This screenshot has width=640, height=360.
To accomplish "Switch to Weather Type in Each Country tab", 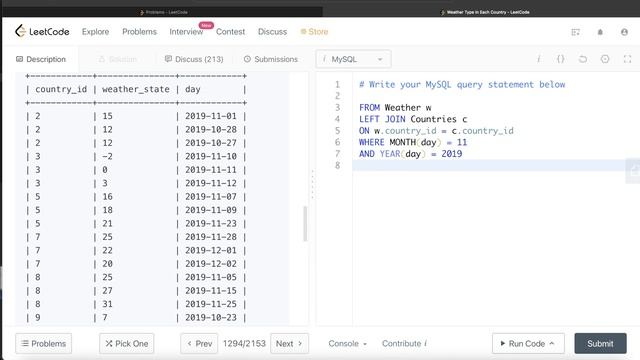I will pos(485,12).
